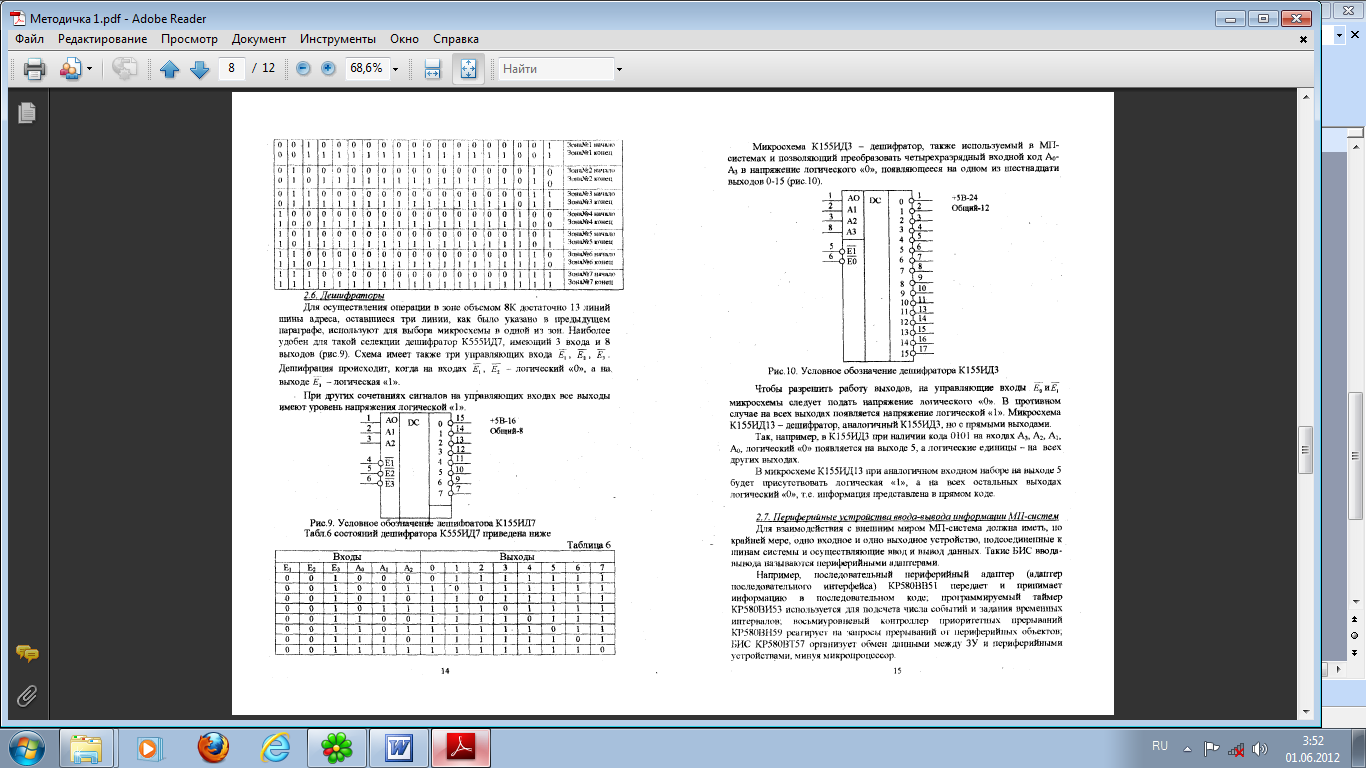Click the «Входы» table header

coord(347,555)
